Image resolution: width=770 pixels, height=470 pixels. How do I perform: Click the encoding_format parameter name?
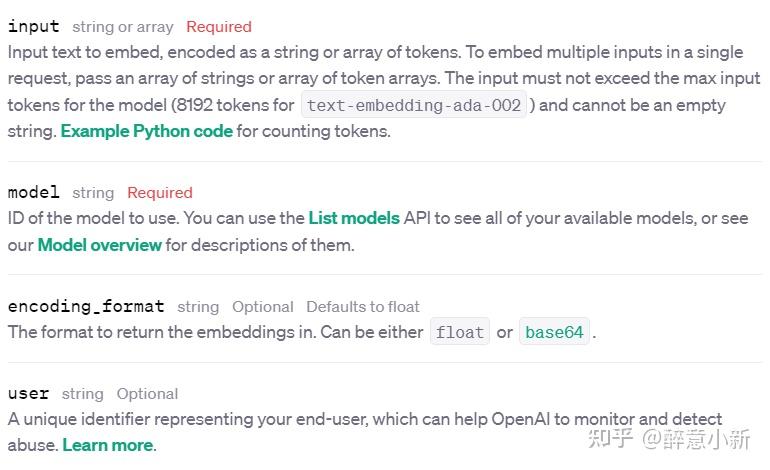click(x=86, y=306)
